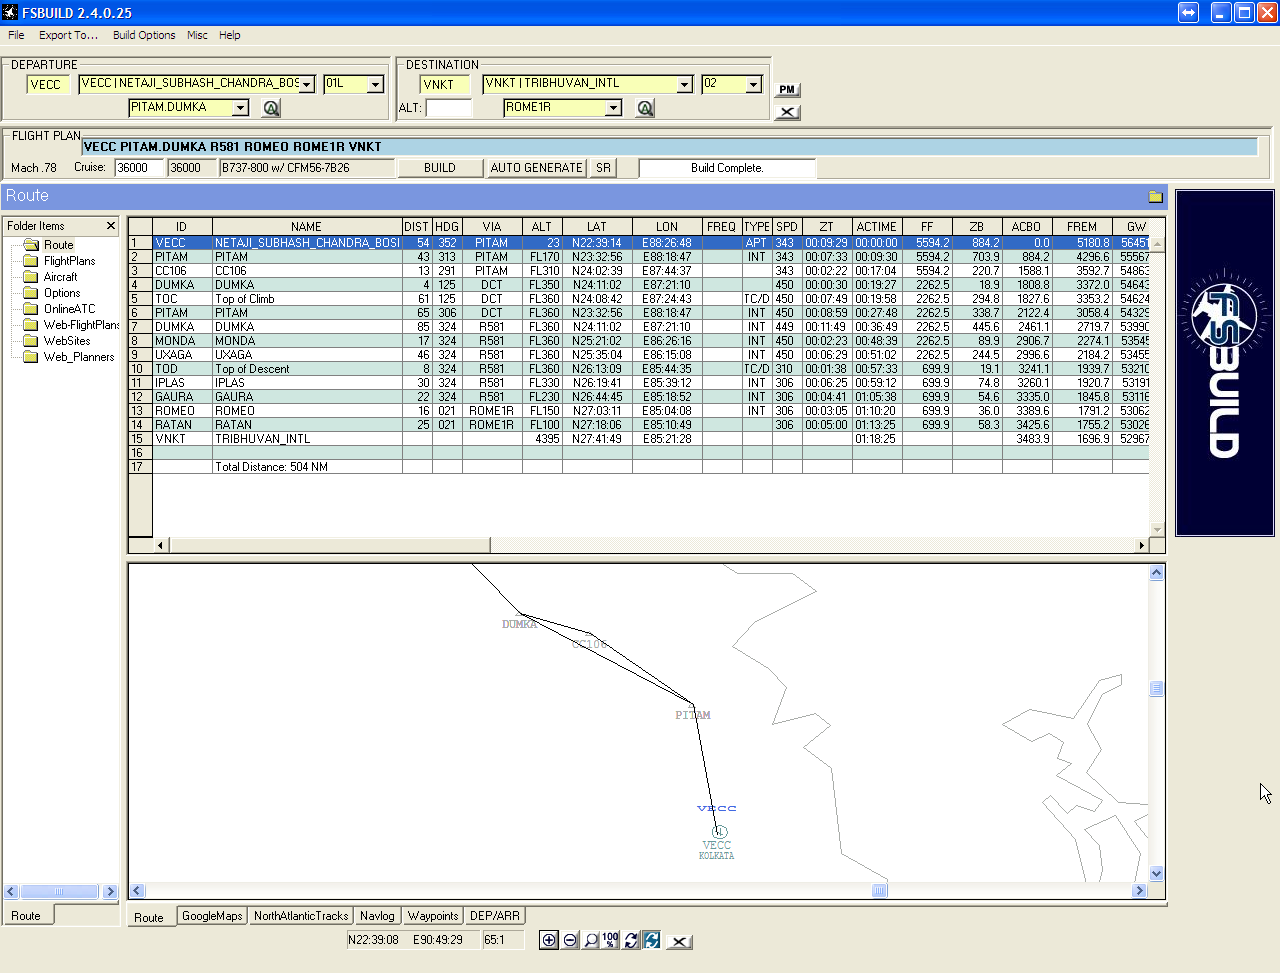1280x973 pixels.
Task: Click the blue highlighted refresh icon
Action: (x=652, y=940)
